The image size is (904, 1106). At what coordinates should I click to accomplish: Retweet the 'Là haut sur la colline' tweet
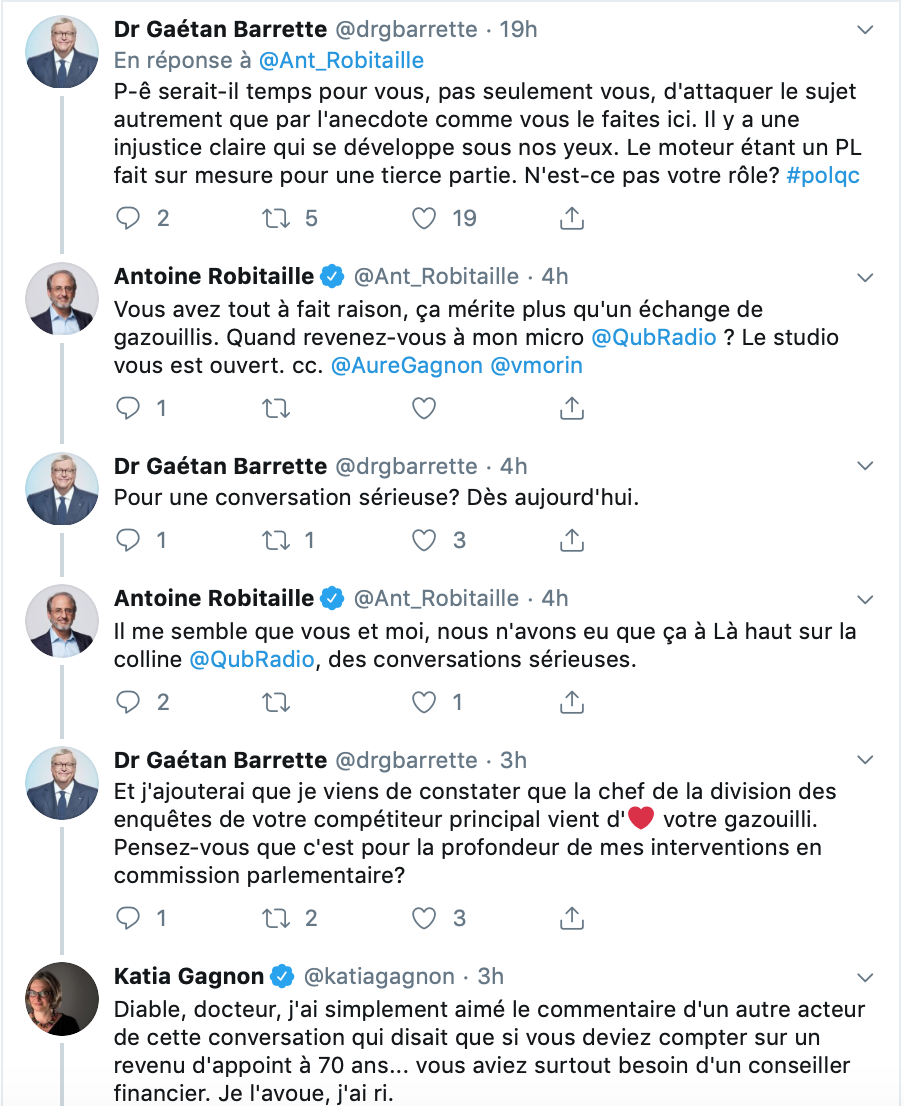click(x=276, y=703)
